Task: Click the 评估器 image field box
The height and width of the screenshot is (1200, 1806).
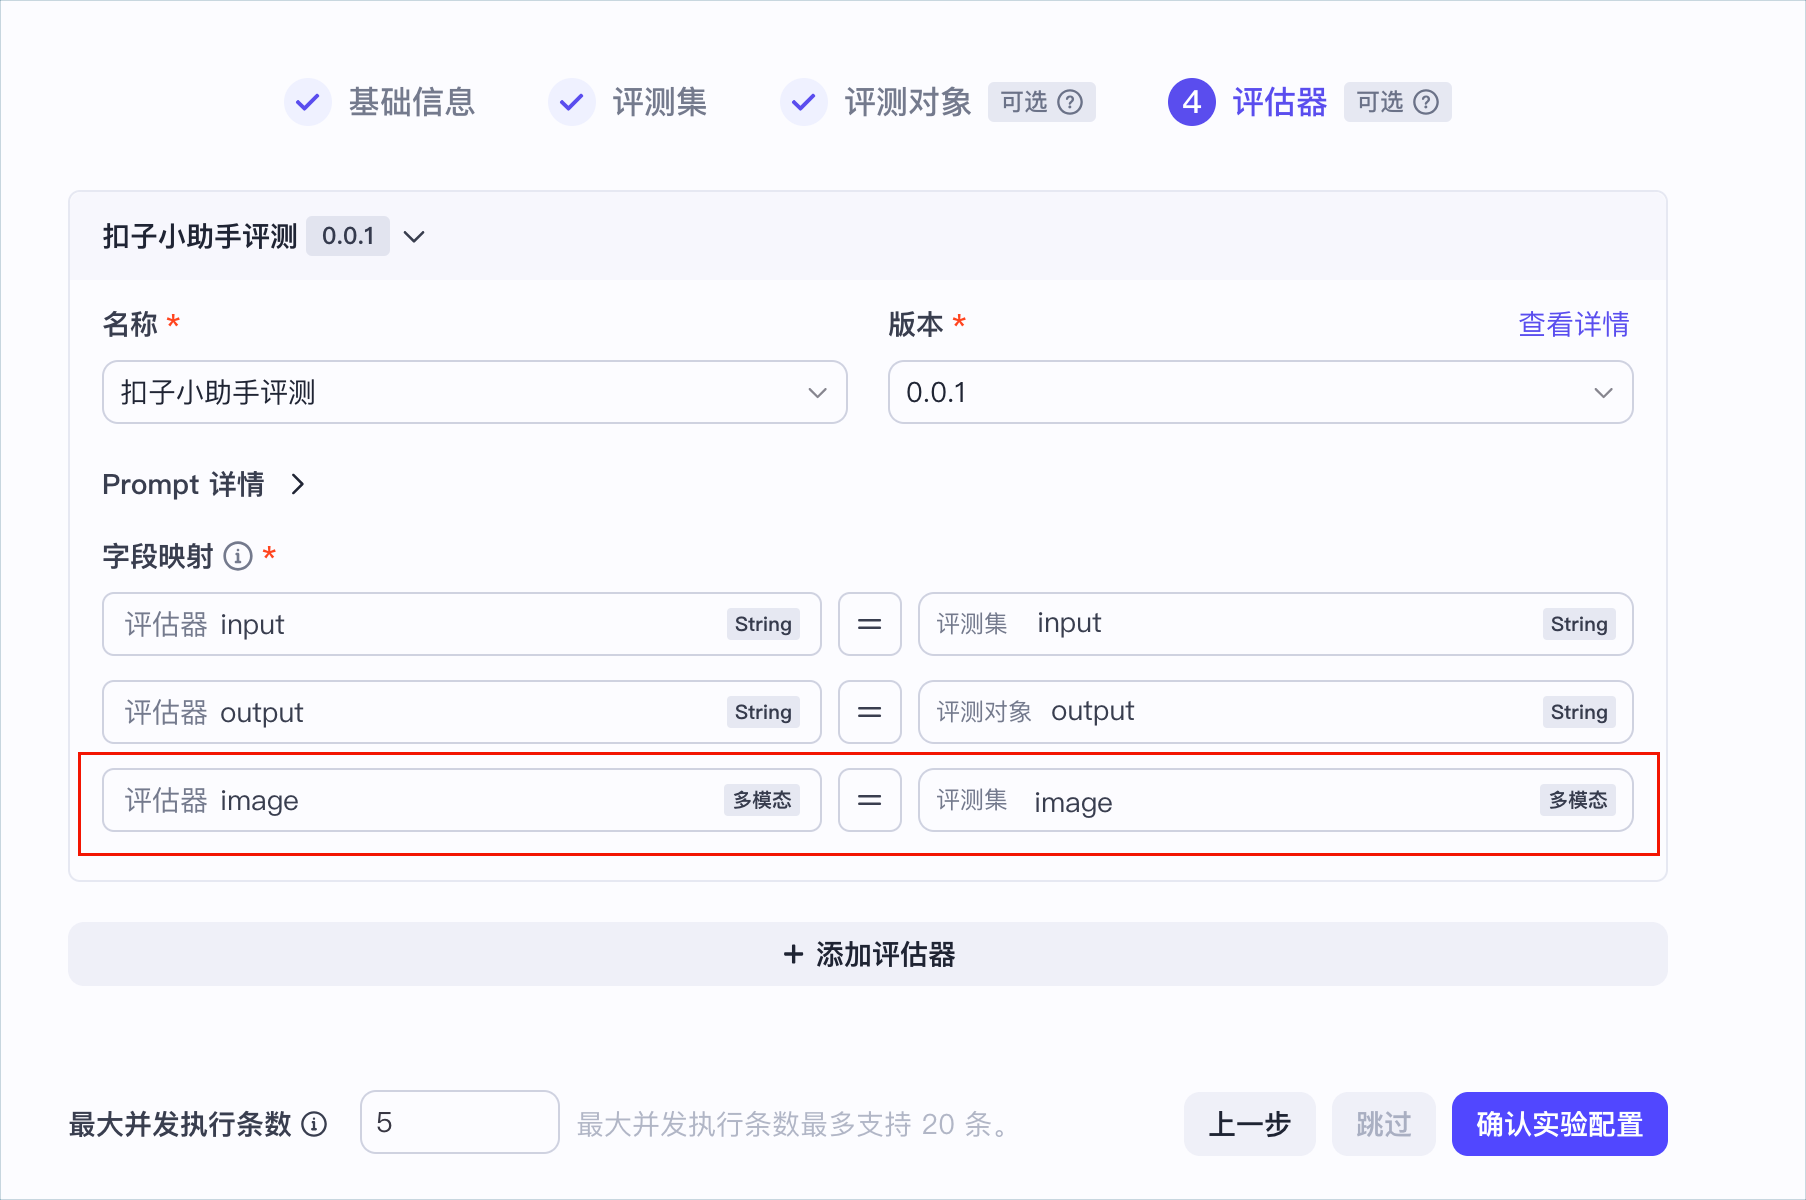Action: pos(462,800)
